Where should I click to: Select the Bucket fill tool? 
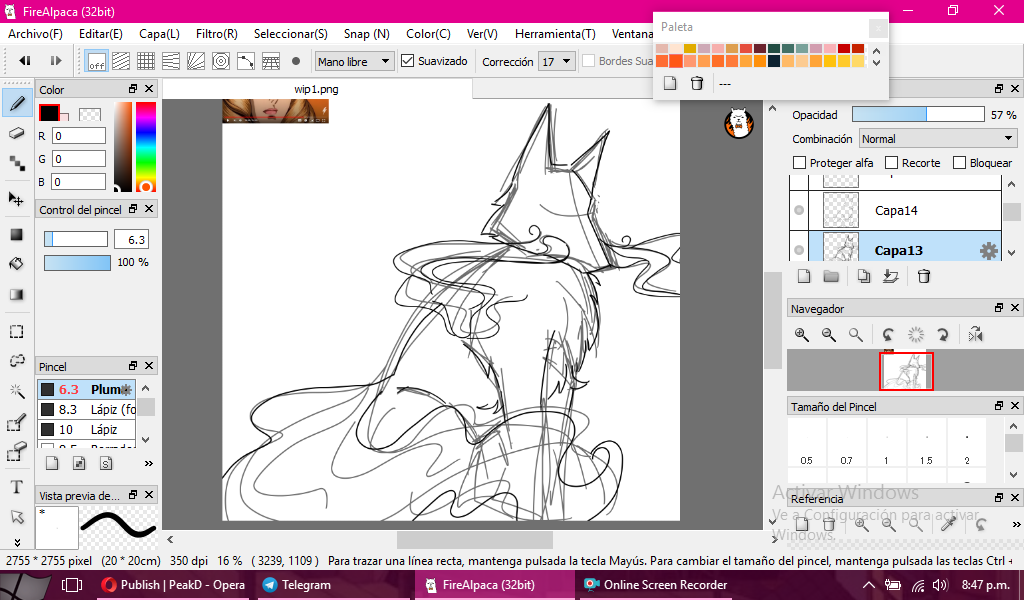17,264
